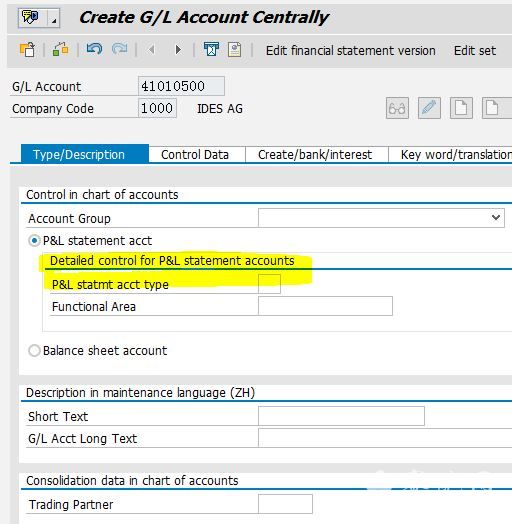Click the other G/L account icon in toolbar
This screenshot has width=512, height=524.
pos(27,50)
